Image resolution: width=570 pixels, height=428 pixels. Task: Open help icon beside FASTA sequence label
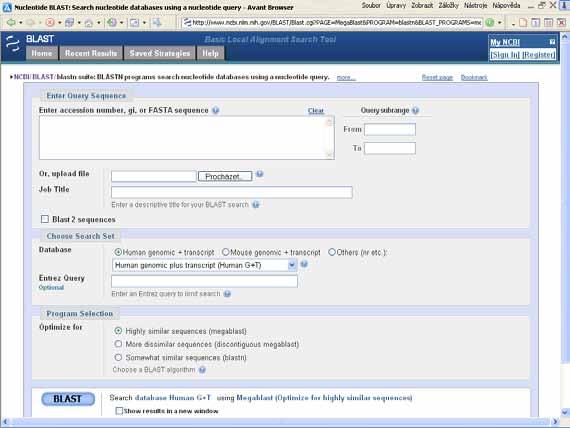[x=216, y=110]
